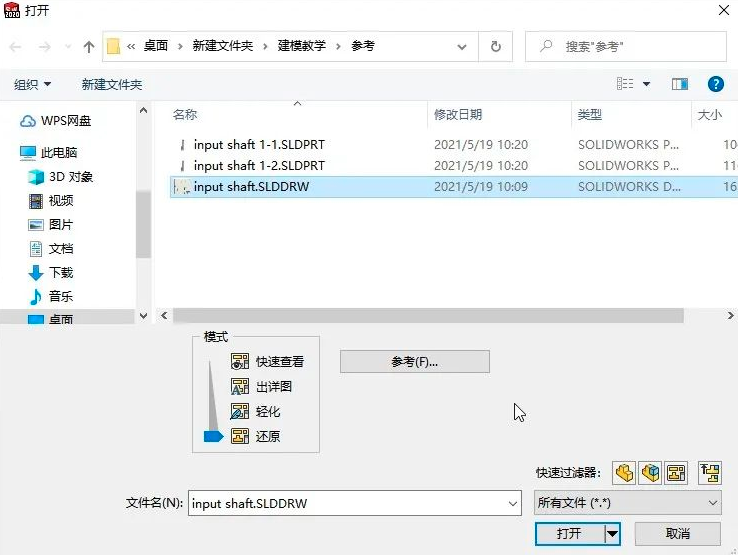Select the 还原 mode icon
Viewport: 738px width, 555px height.
pyautogui.click(x=240, y=436)
